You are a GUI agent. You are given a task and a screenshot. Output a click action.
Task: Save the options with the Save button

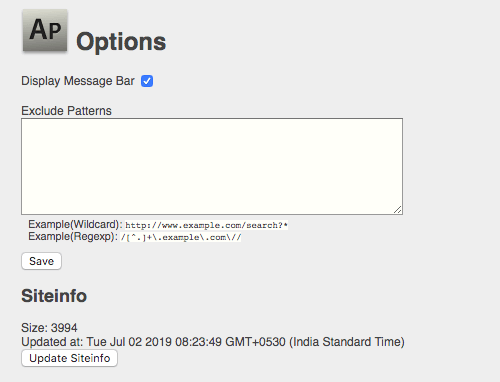[41, 261]
